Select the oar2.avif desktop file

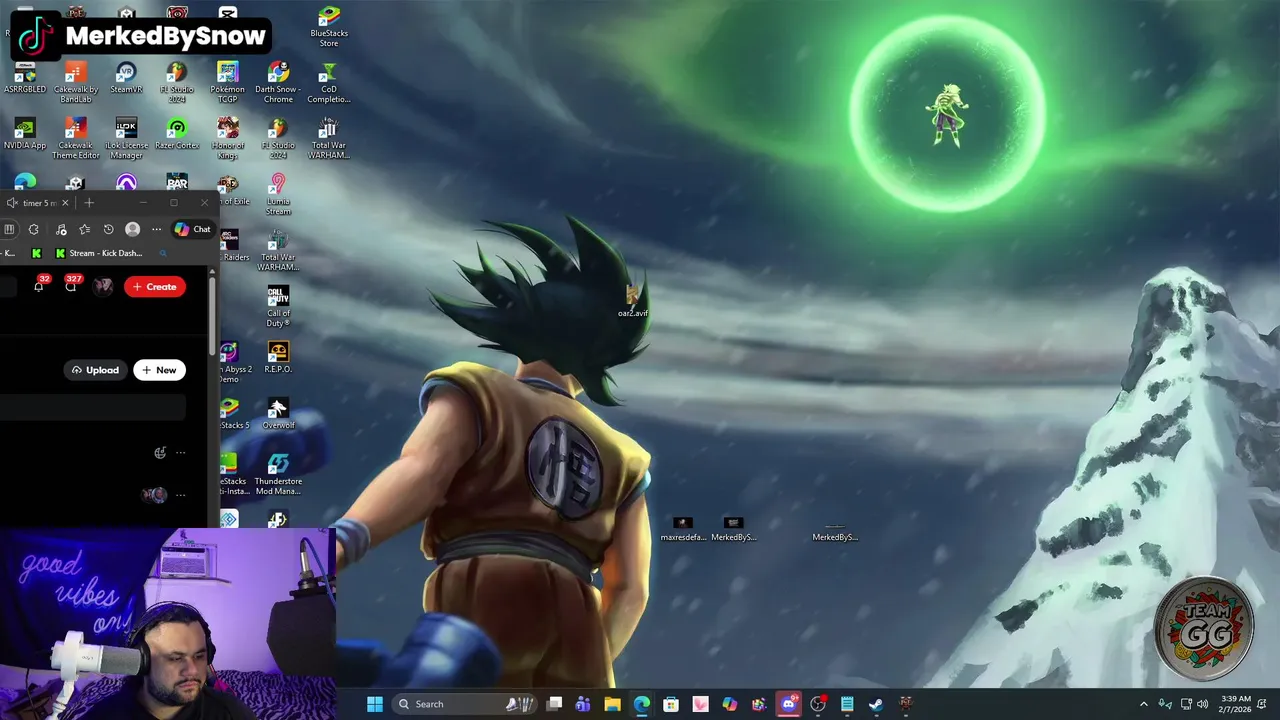coord(632,300)
